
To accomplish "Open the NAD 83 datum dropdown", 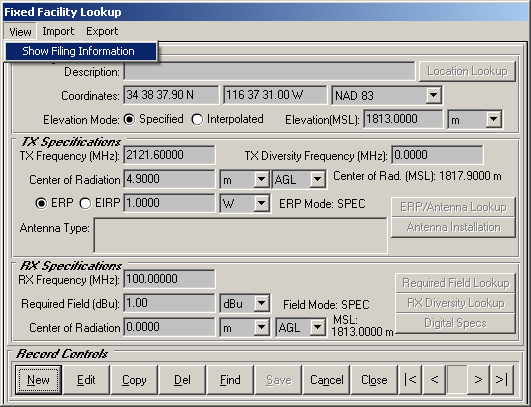I will tap(433, 95).
